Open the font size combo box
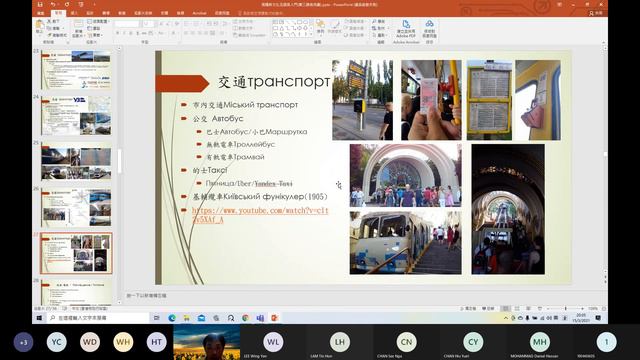The image size is (640, 360). tap(148, 24)
